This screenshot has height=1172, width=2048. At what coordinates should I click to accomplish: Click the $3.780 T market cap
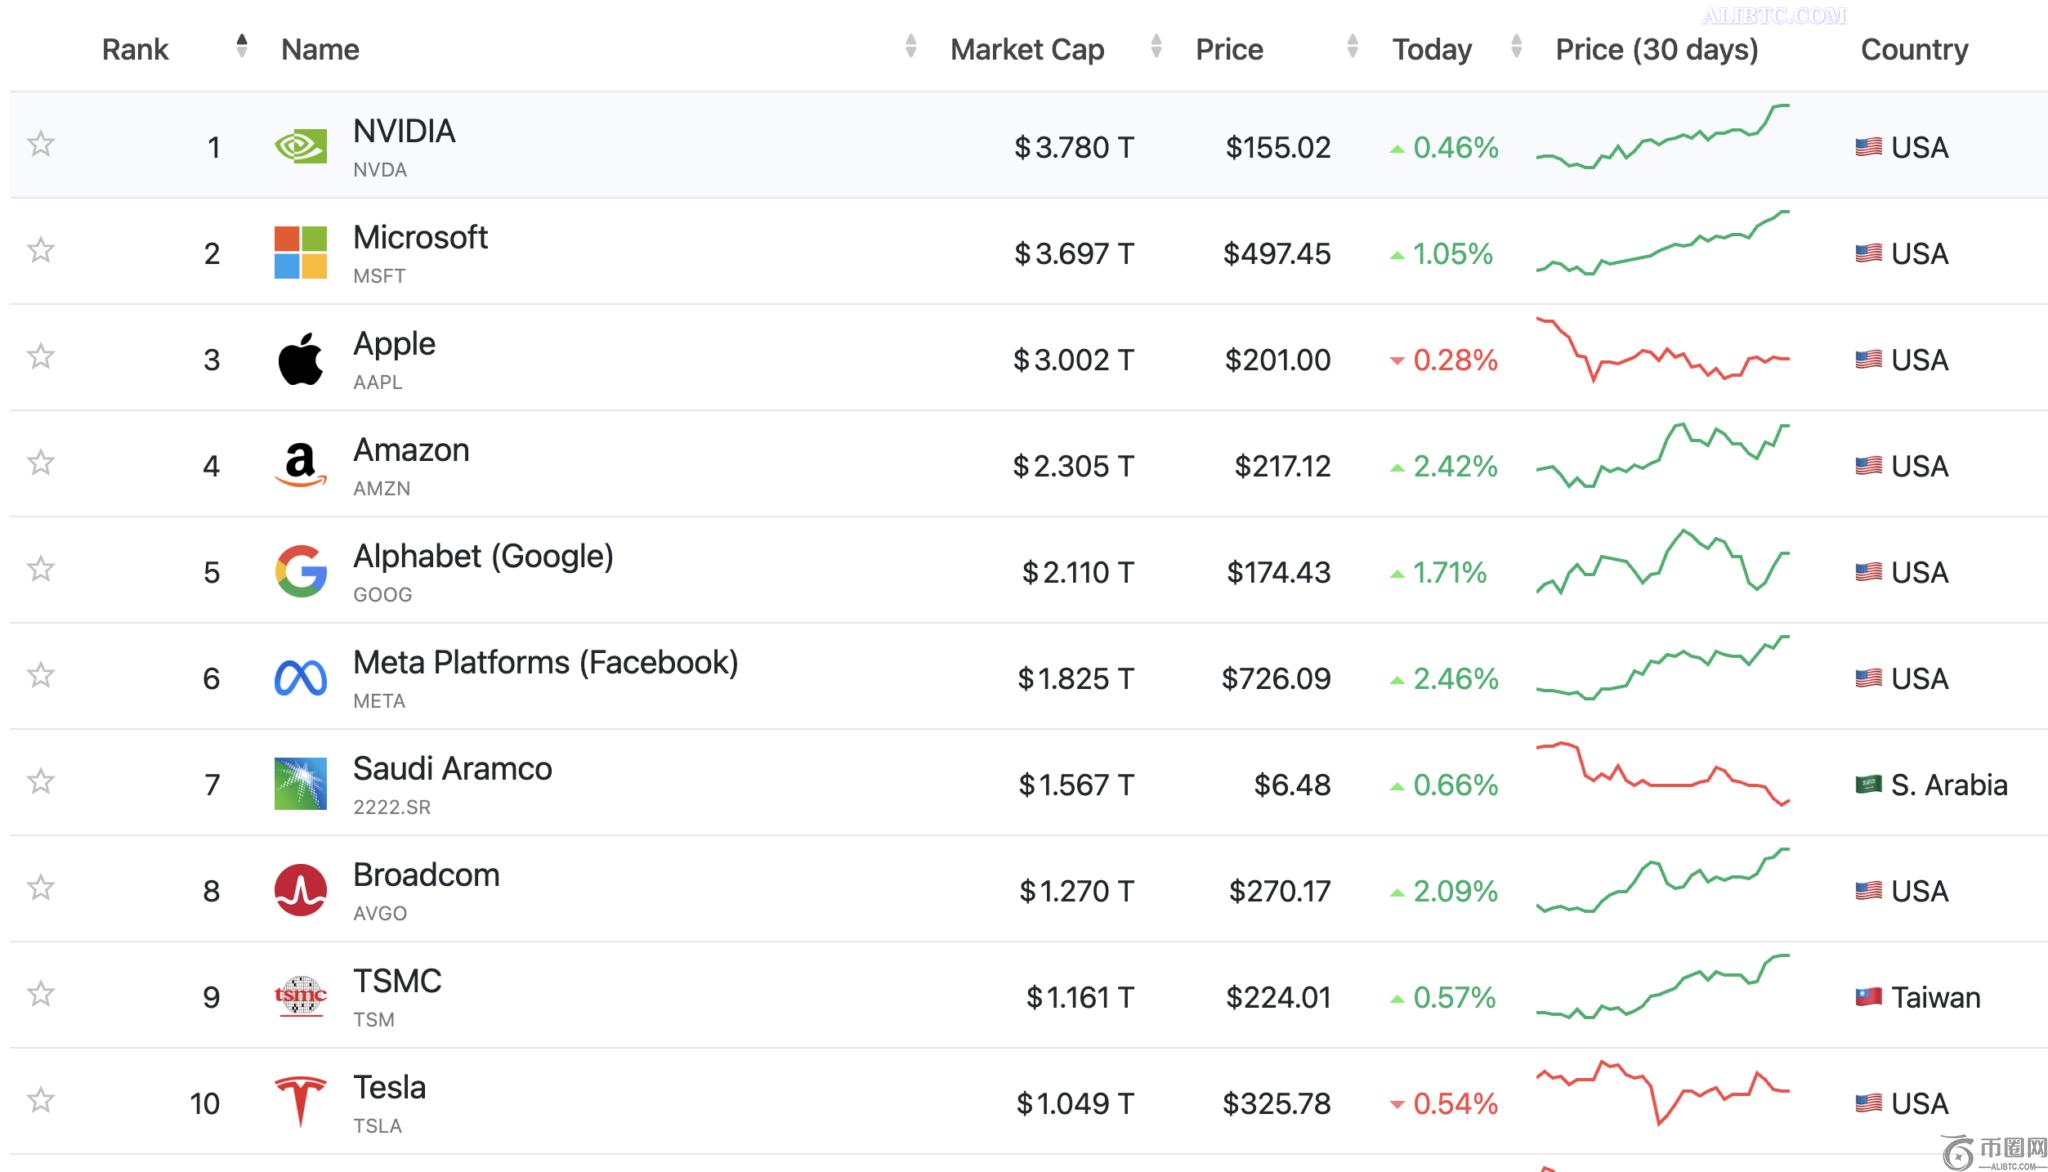(x=1073, y=148)
